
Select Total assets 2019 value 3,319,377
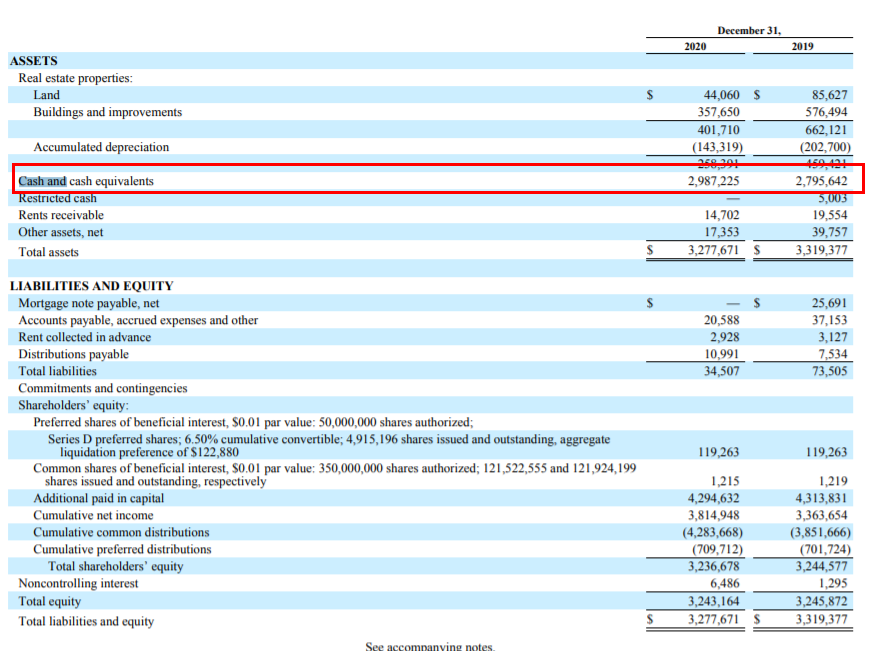[x=821, y=251]
